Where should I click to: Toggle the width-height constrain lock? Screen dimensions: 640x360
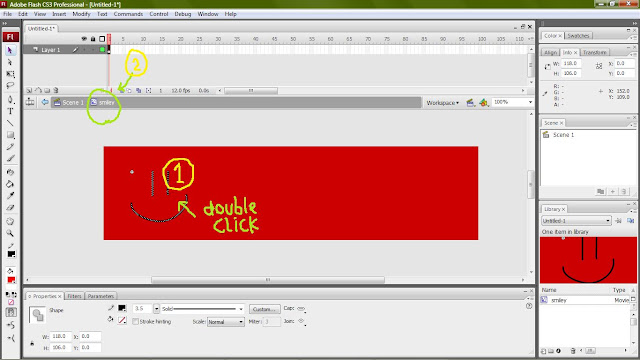32,343
